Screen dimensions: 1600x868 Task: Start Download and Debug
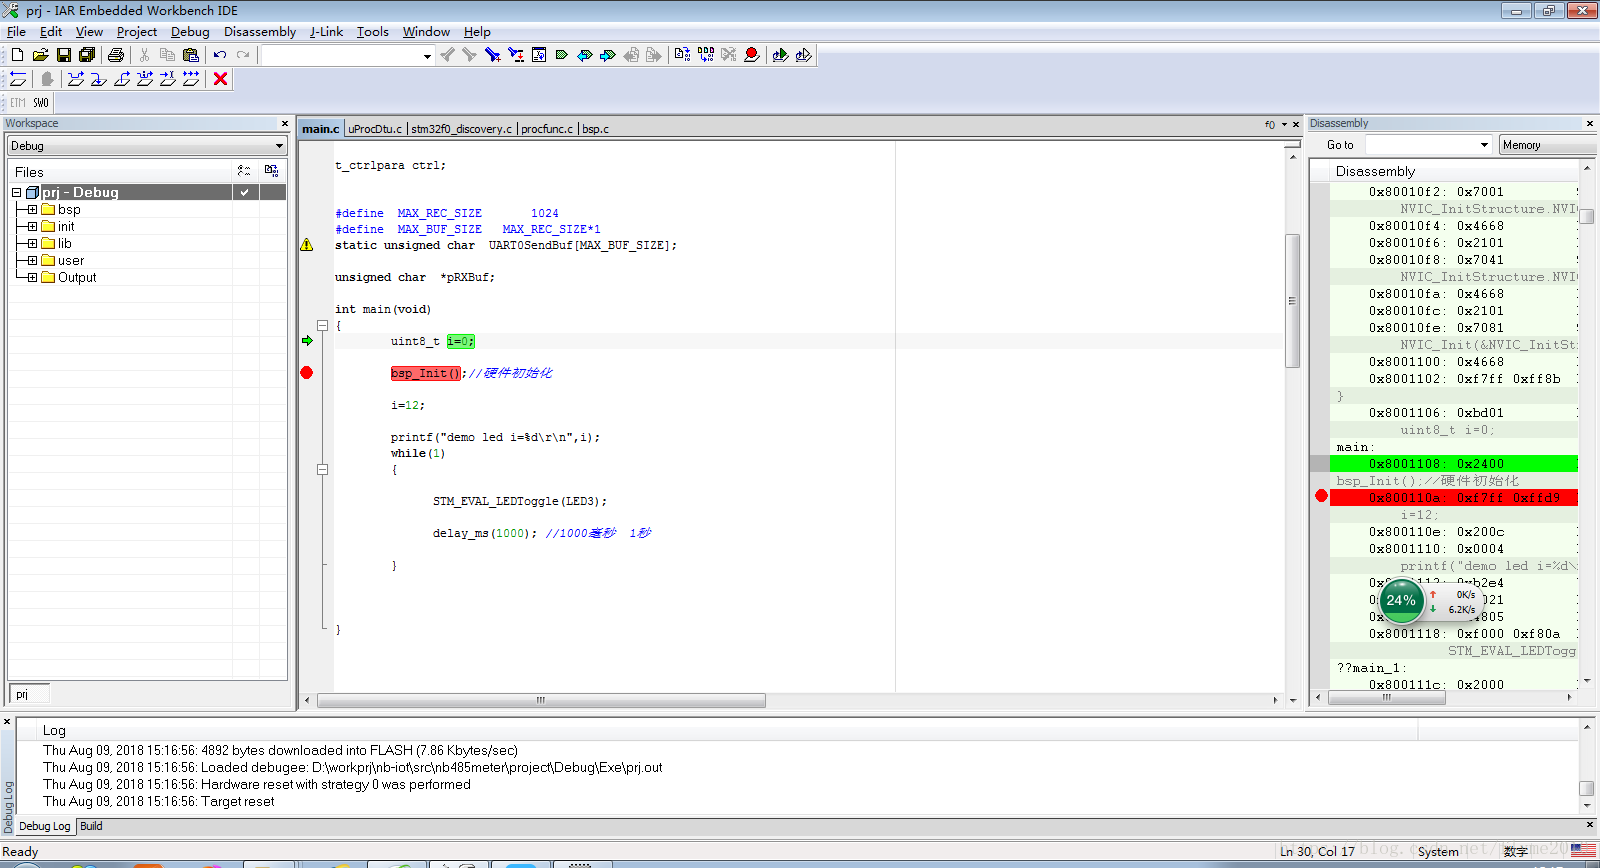click(780, 55)
